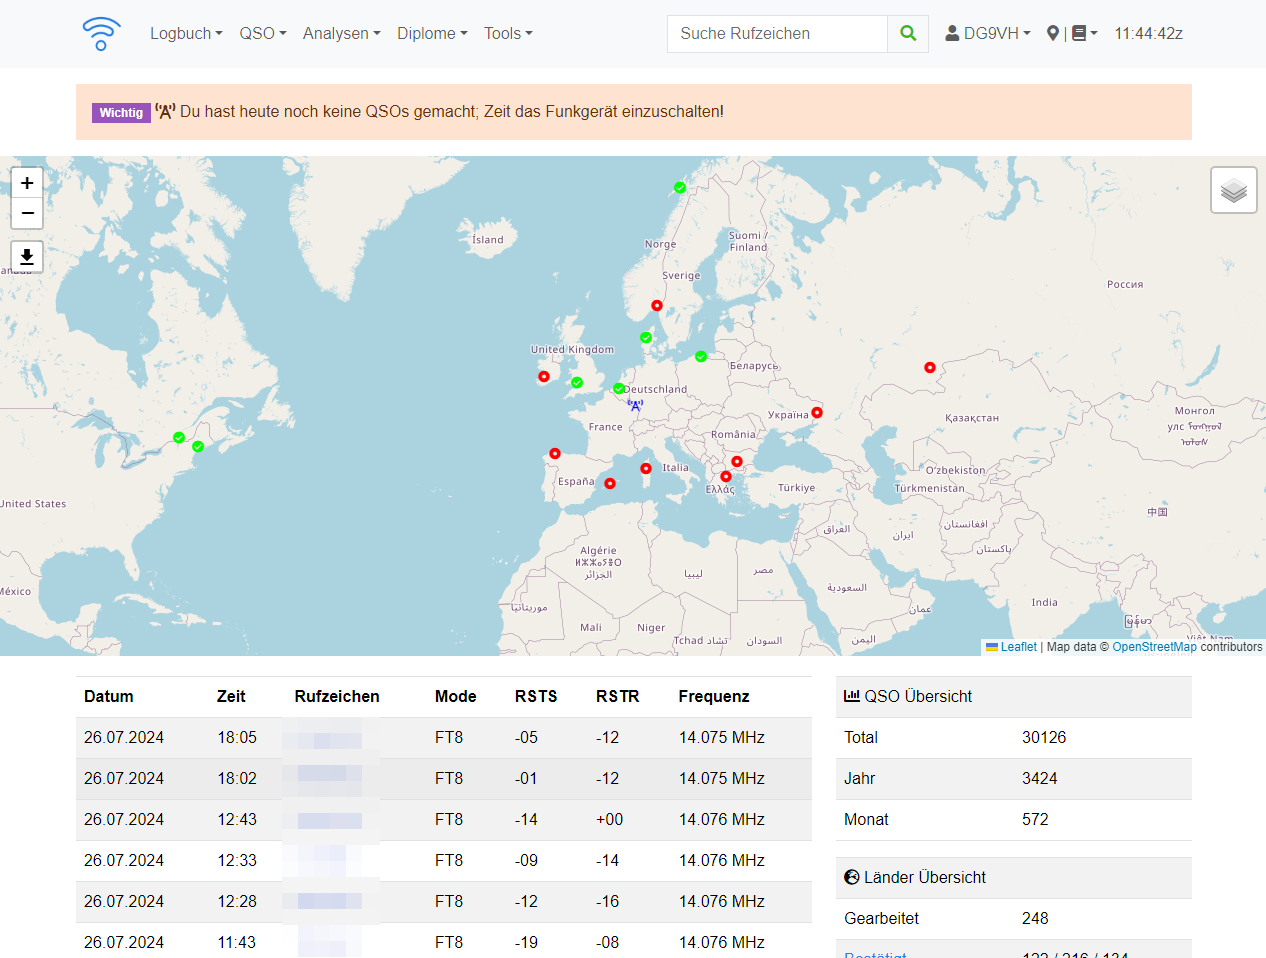Image resolution: width=1266 pixels, height=958 pixels.
Task: Click the Leaflet attribution link
Action: (1018, 647)
